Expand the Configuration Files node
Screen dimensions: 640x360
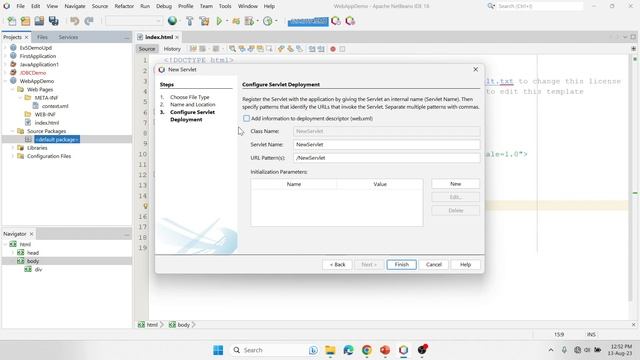[13, 156]
